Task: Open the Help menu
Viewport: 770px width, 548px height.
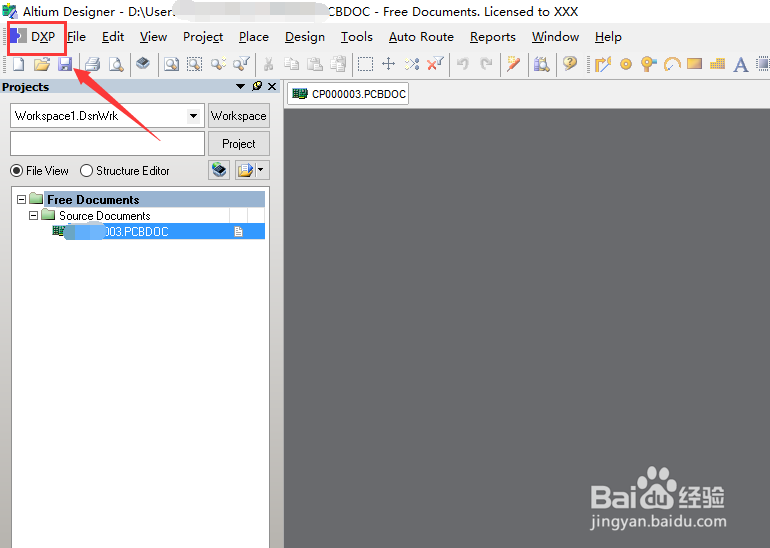Action: click(608, 37)
